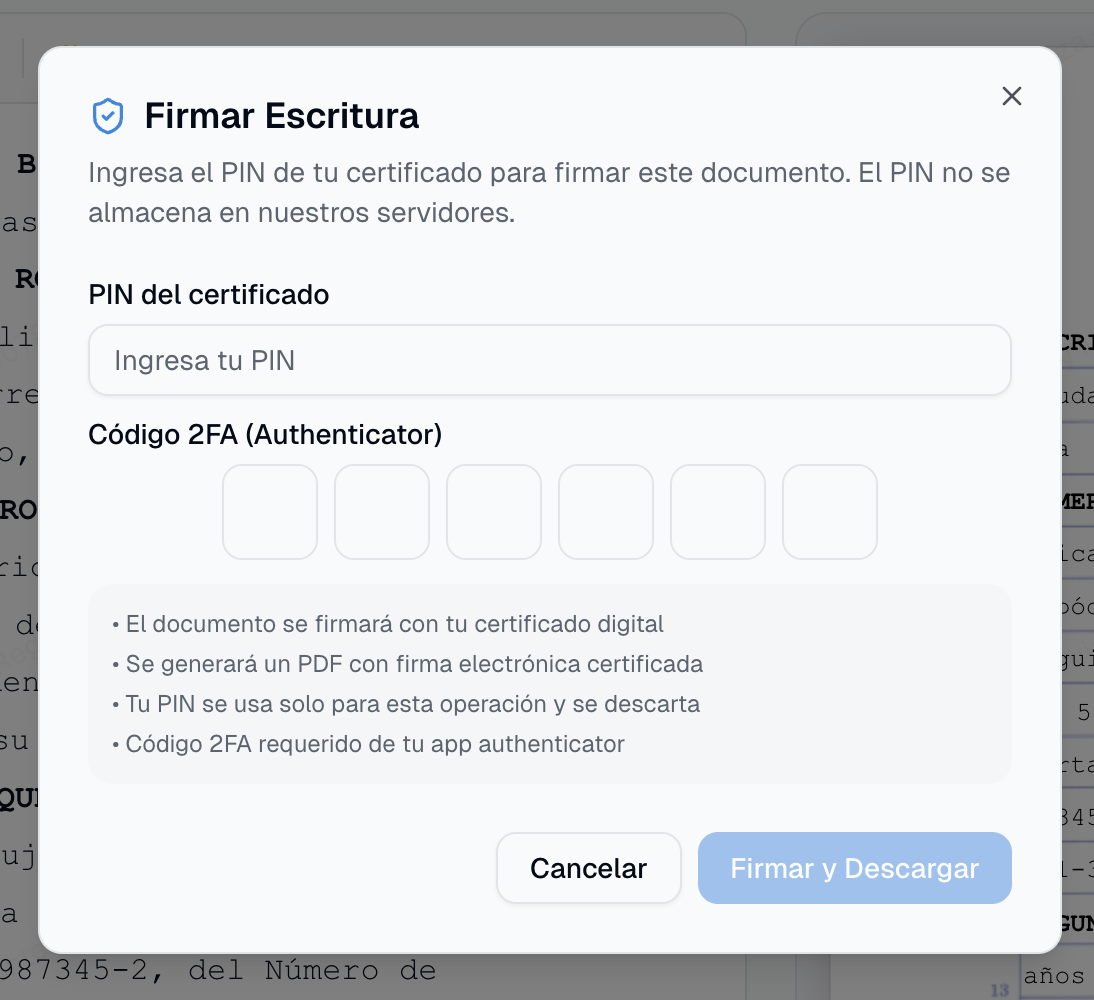Screen dimensions: 1094x1000
Task: Select the fourth 2FA code box
Action: pyautogui.click(x=605, y=511)
